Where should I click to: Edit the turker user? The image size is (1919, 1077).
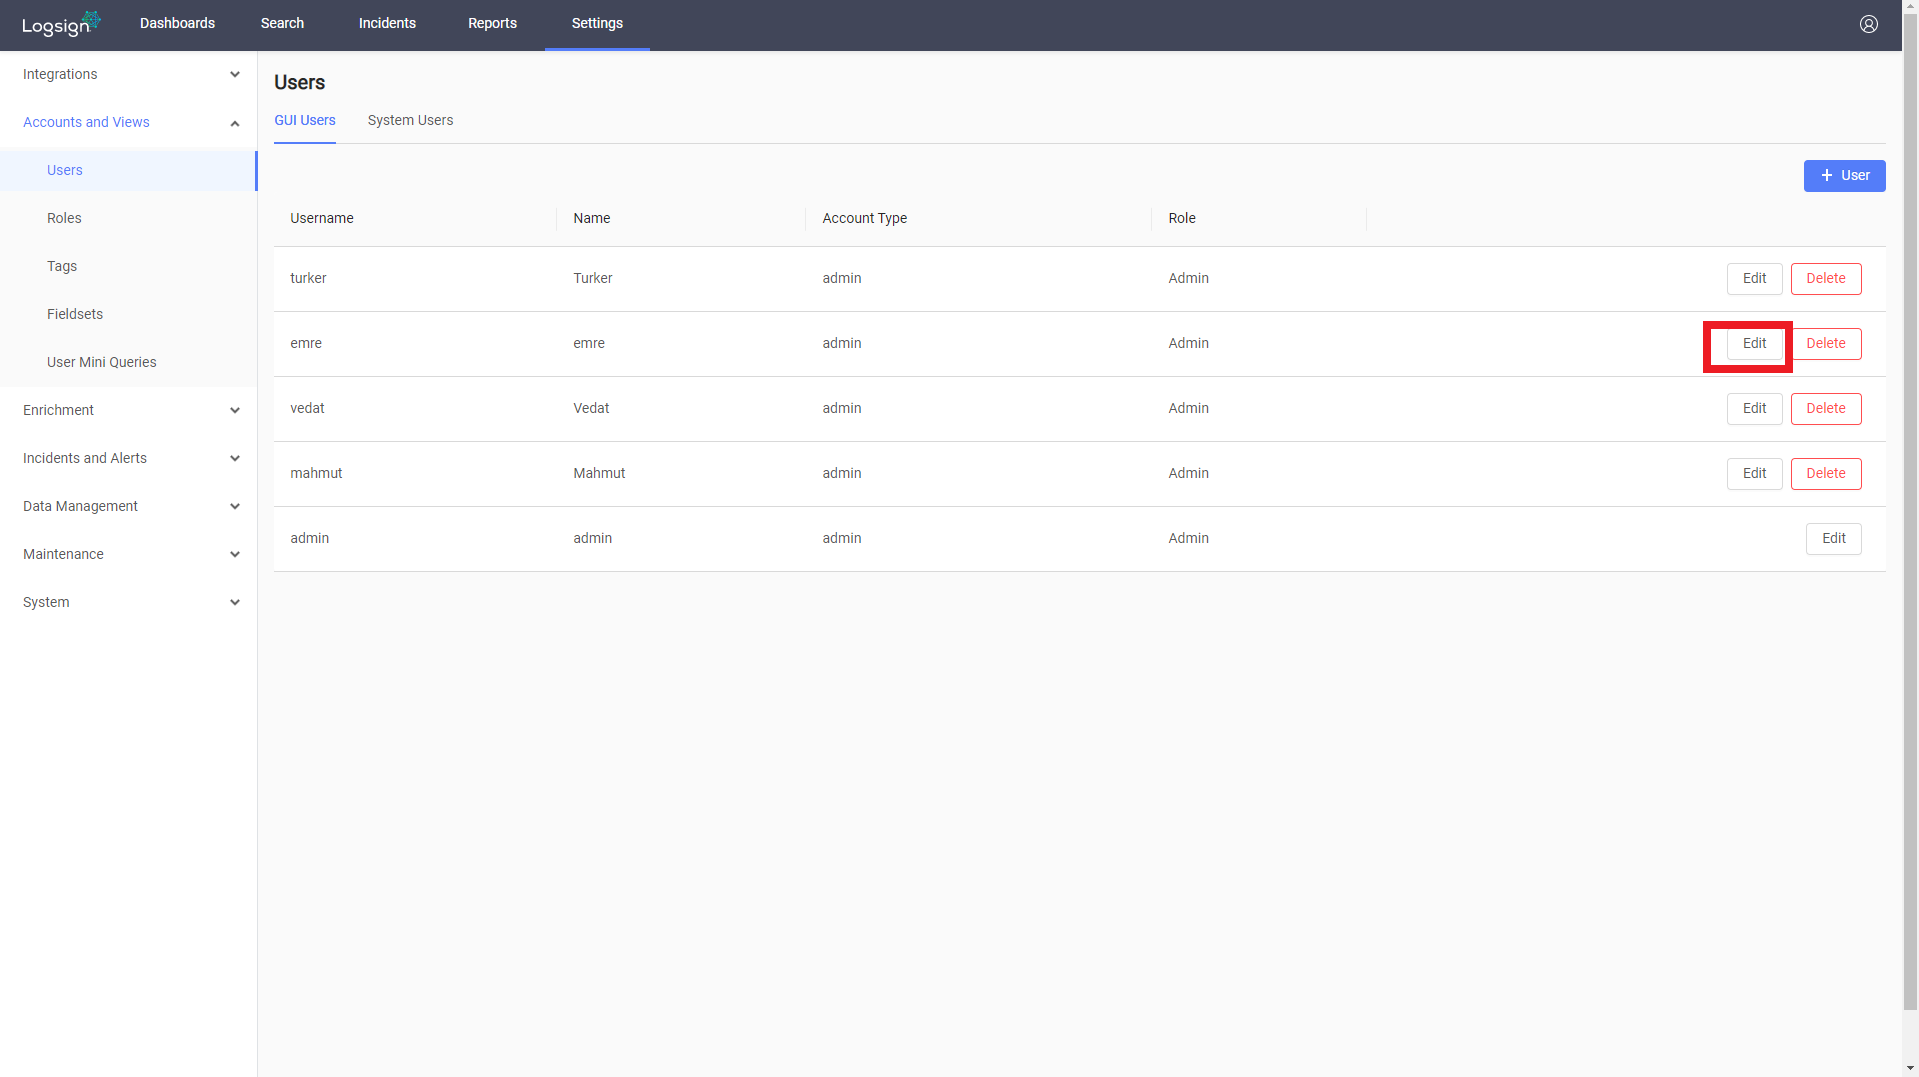tap(1754, 278)
